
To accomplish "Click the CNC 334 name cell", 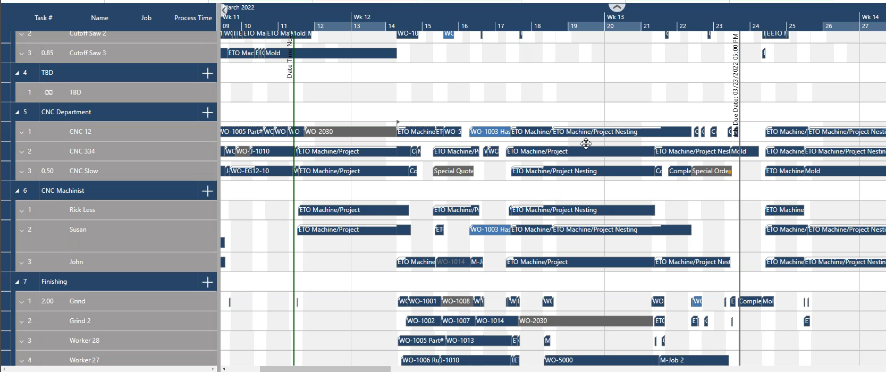I will [x=82, y=152].
